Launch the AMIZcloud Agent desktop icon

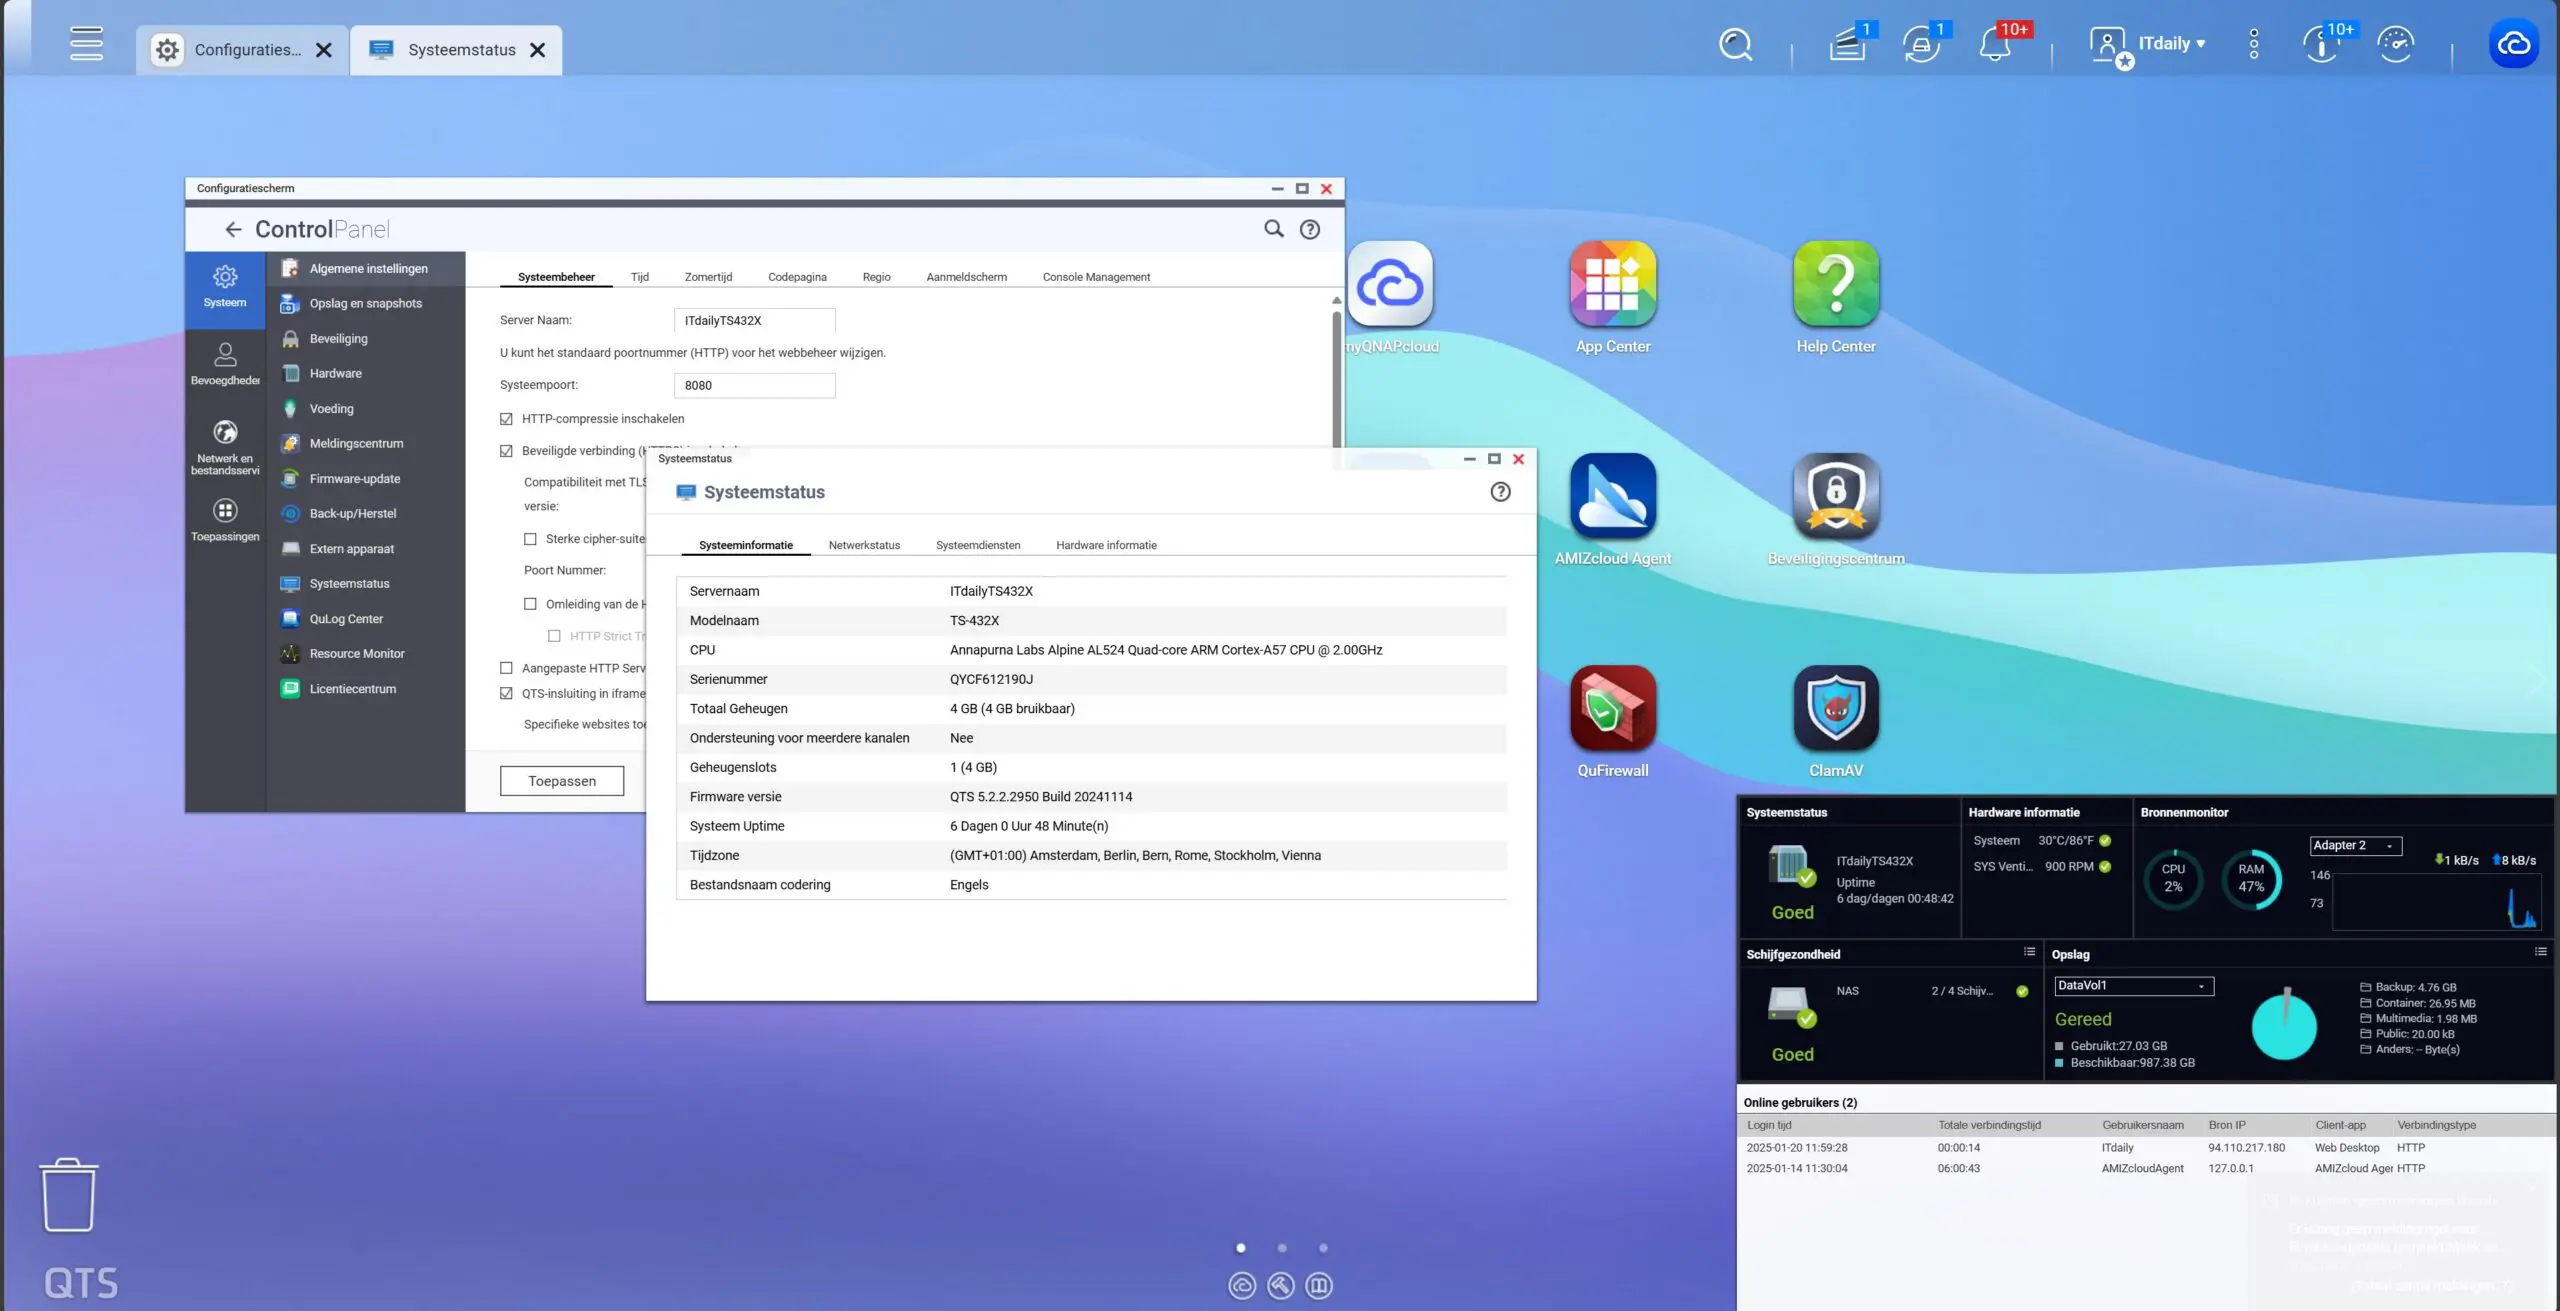point(1613,497)
